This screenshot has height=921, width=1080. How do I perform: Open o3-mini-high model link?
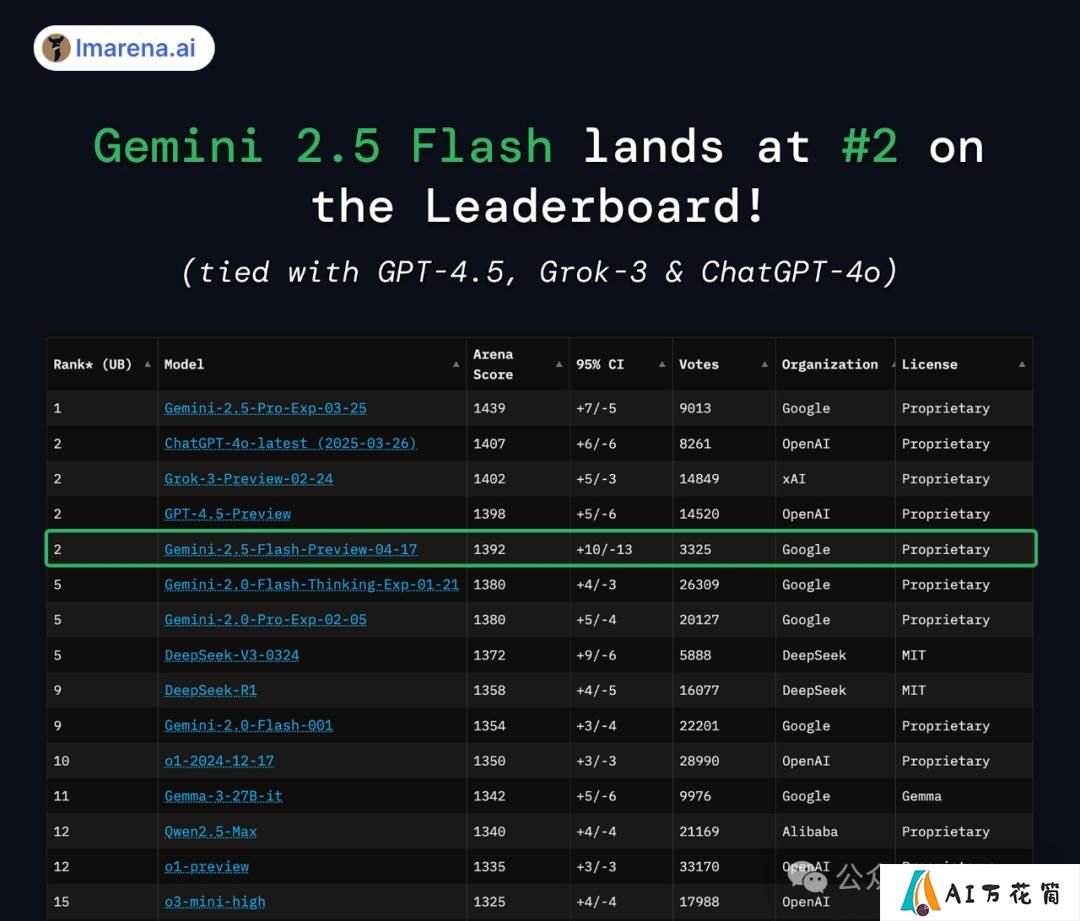click(214, 902)
